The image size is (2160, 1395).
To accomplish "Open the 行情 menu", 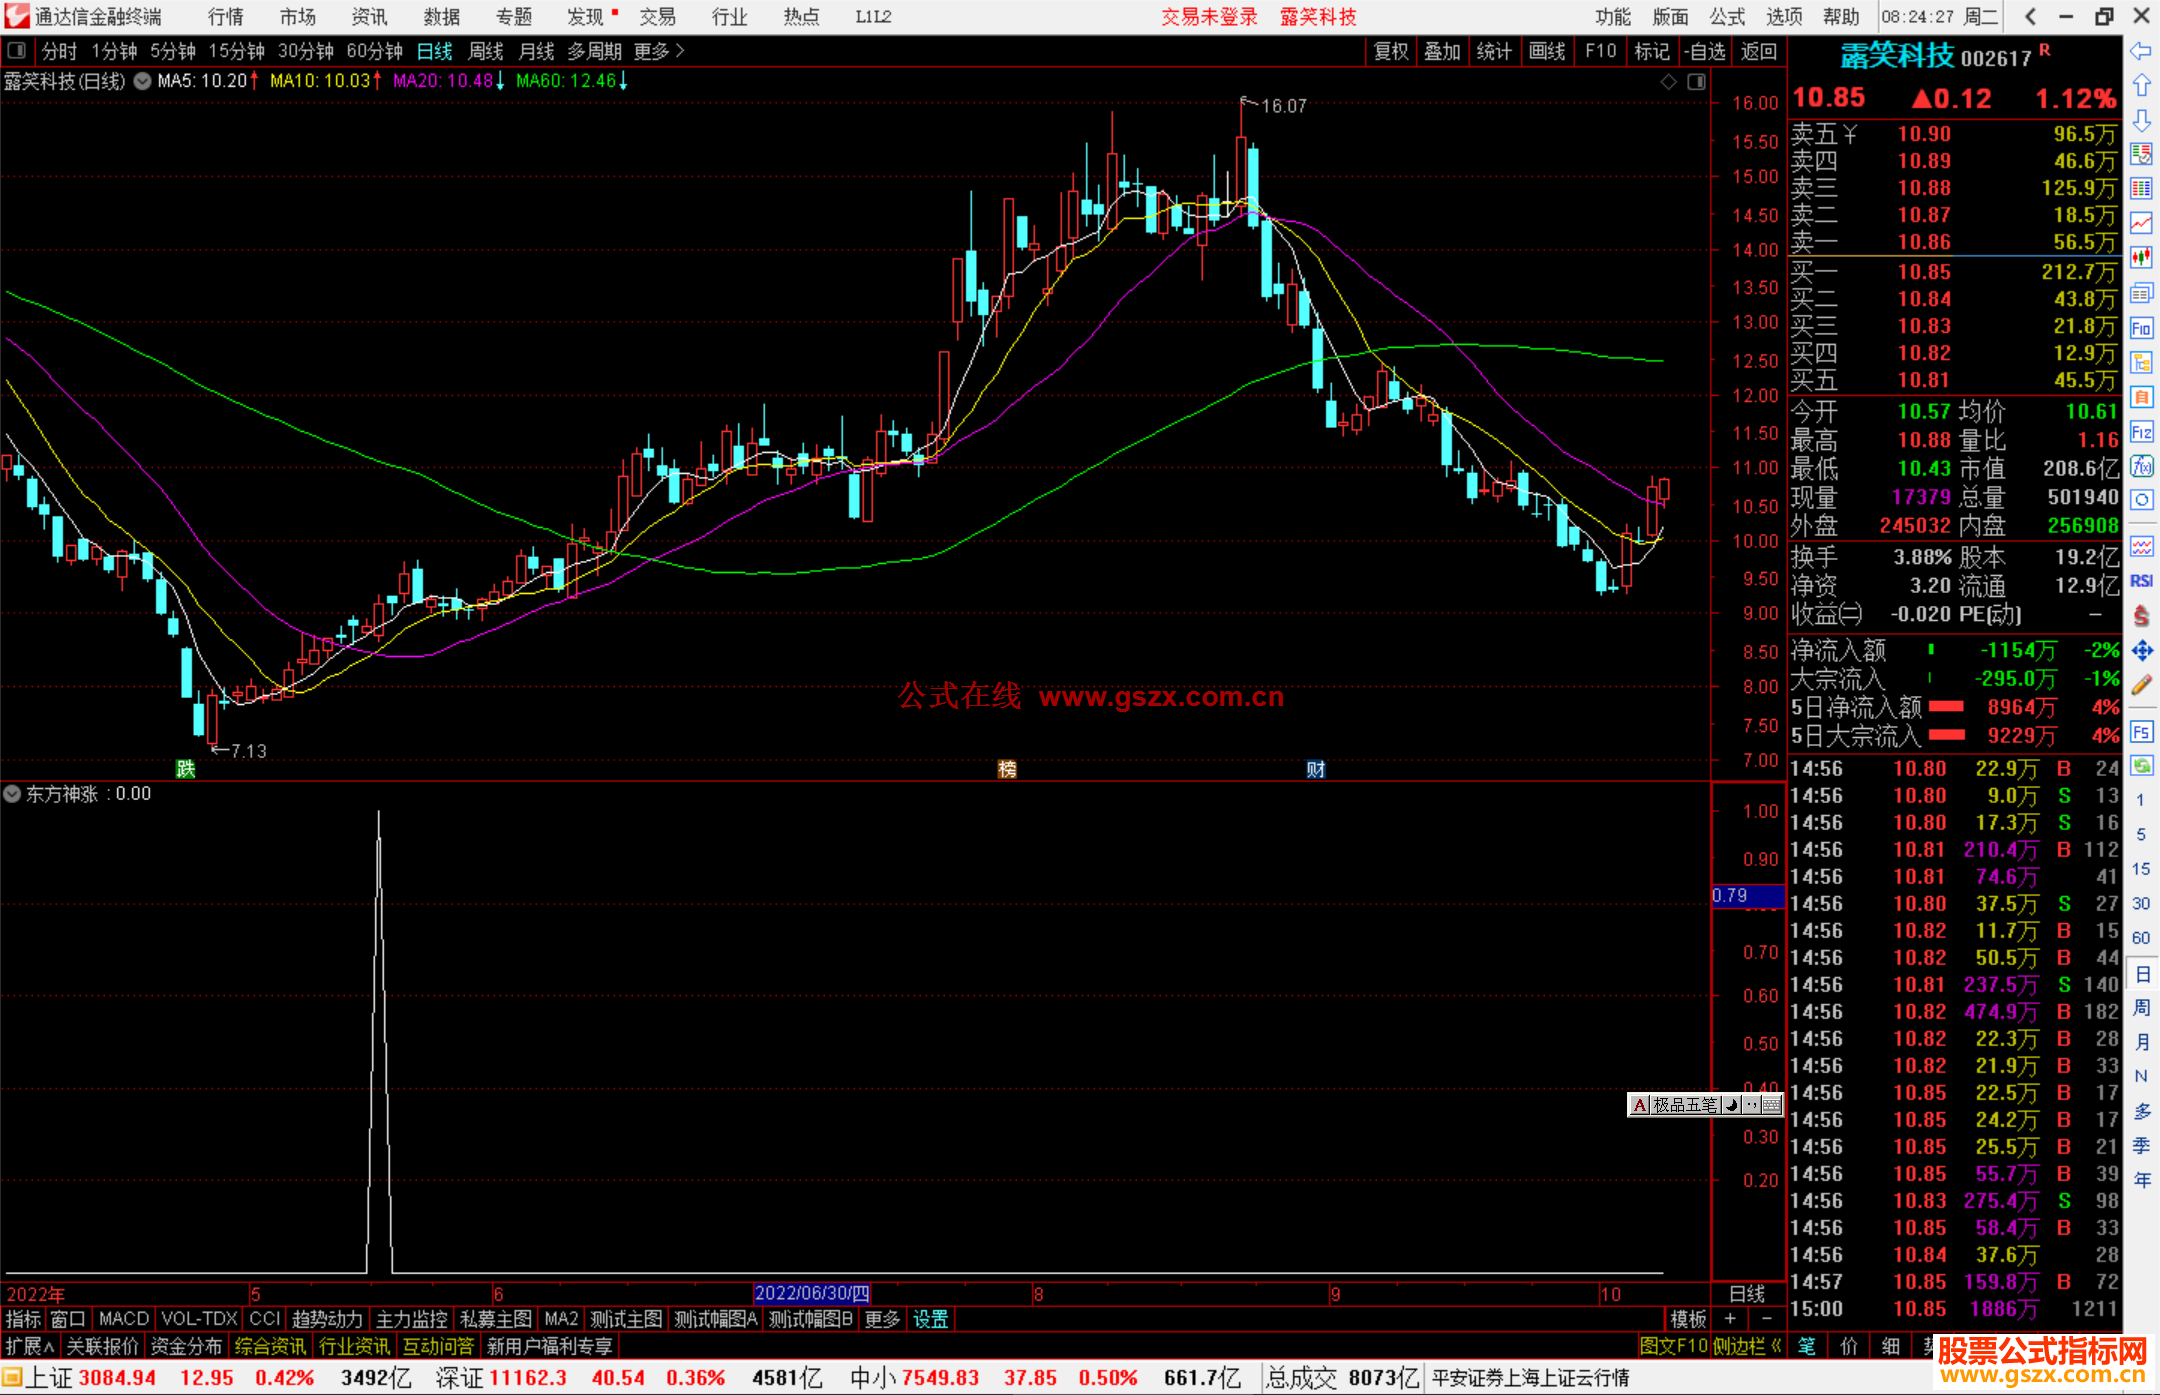I will 226,17.
